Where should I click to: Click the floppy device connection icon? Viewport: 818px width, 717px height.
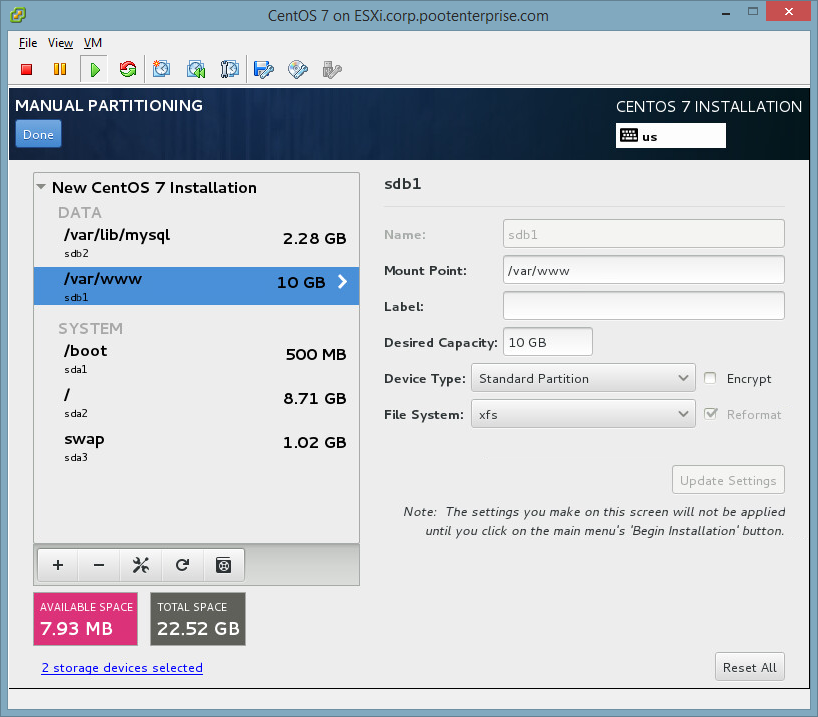pyautogui.click(x=263, y=69)
